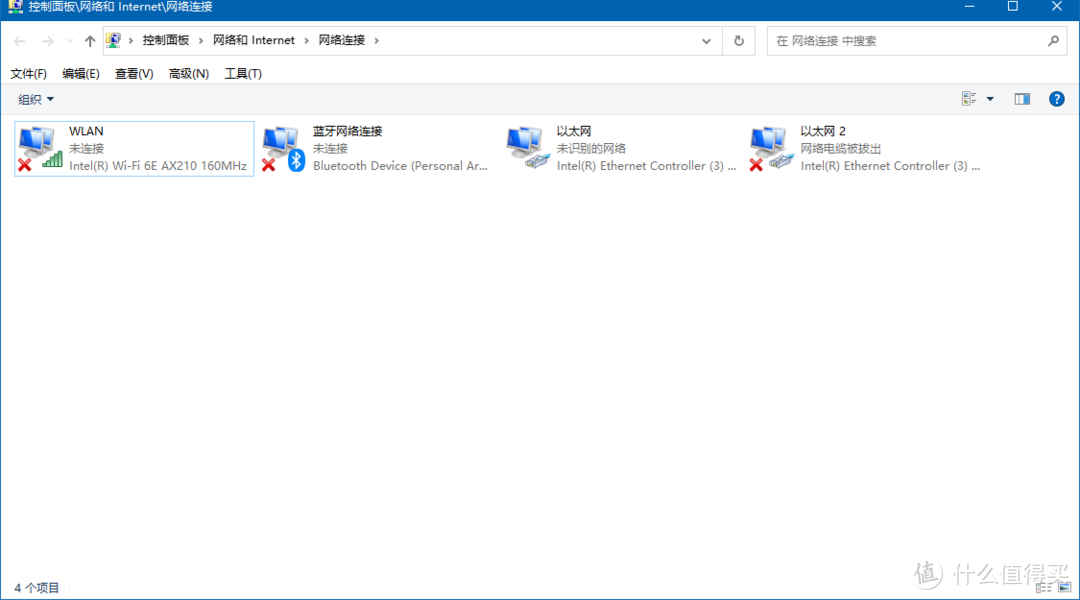Viewport: 1080px width, 600px height.
Task: Navigate to 网络和 Internet via breadcrumb
Action: pyautogui.click(x=253, y=39)
